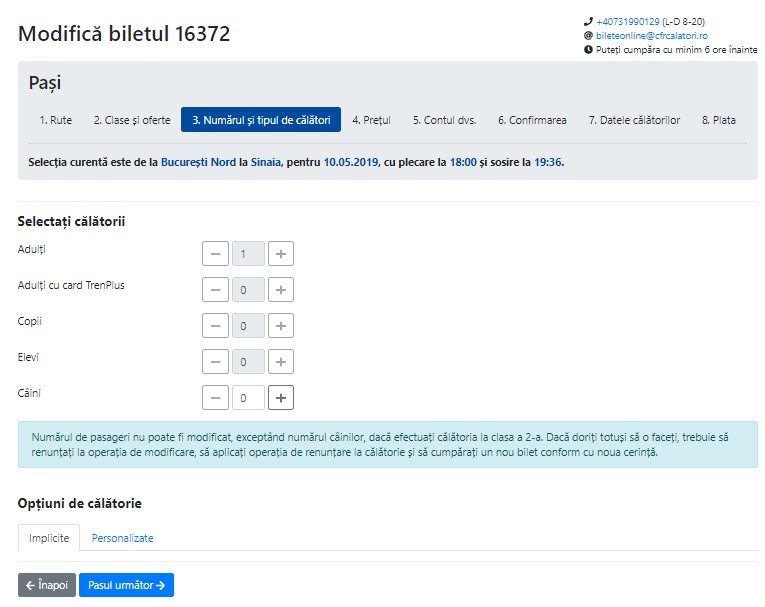
Task: Click the Adulți quantity field
Action: (x=248, y=254)
